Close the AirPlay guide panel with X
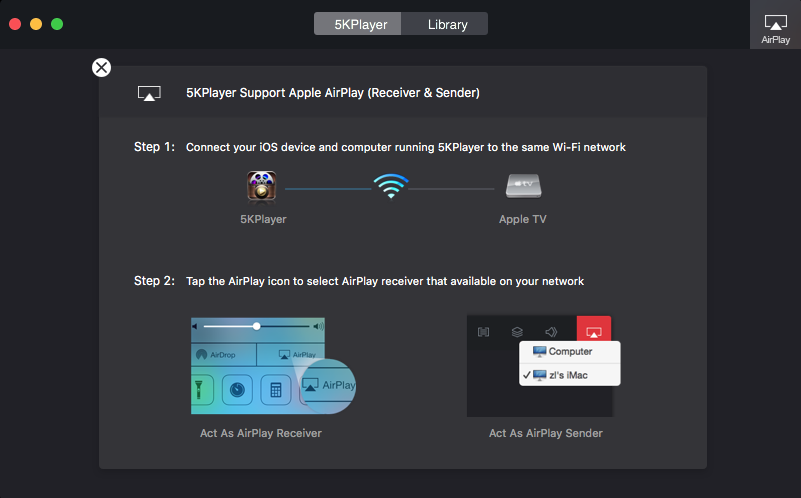Screen dimensions: 801x498 102,67
